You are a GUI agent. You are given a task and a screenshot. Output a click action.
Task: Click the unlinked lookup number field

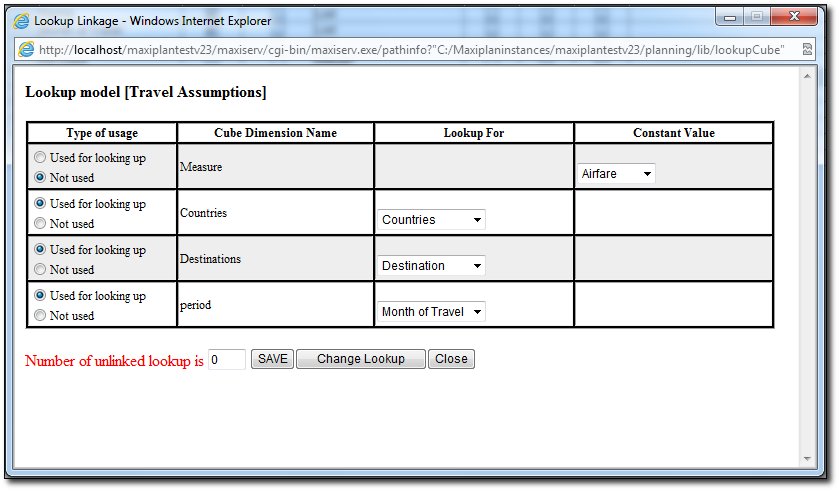pos(227,359)
